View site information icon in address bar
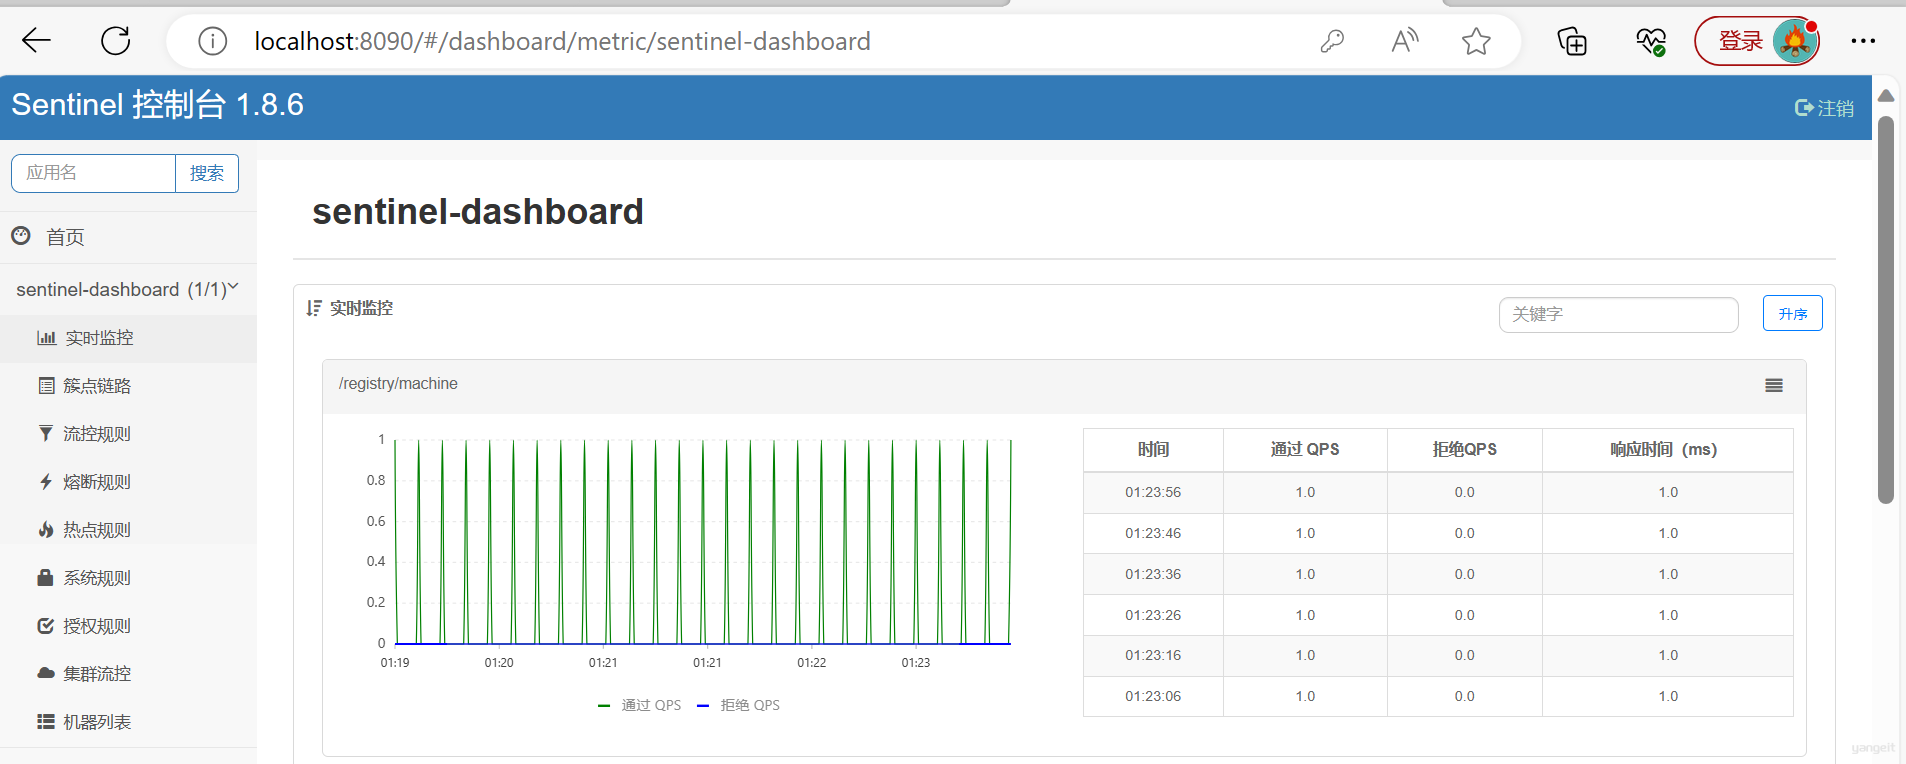 pos(212,41)
